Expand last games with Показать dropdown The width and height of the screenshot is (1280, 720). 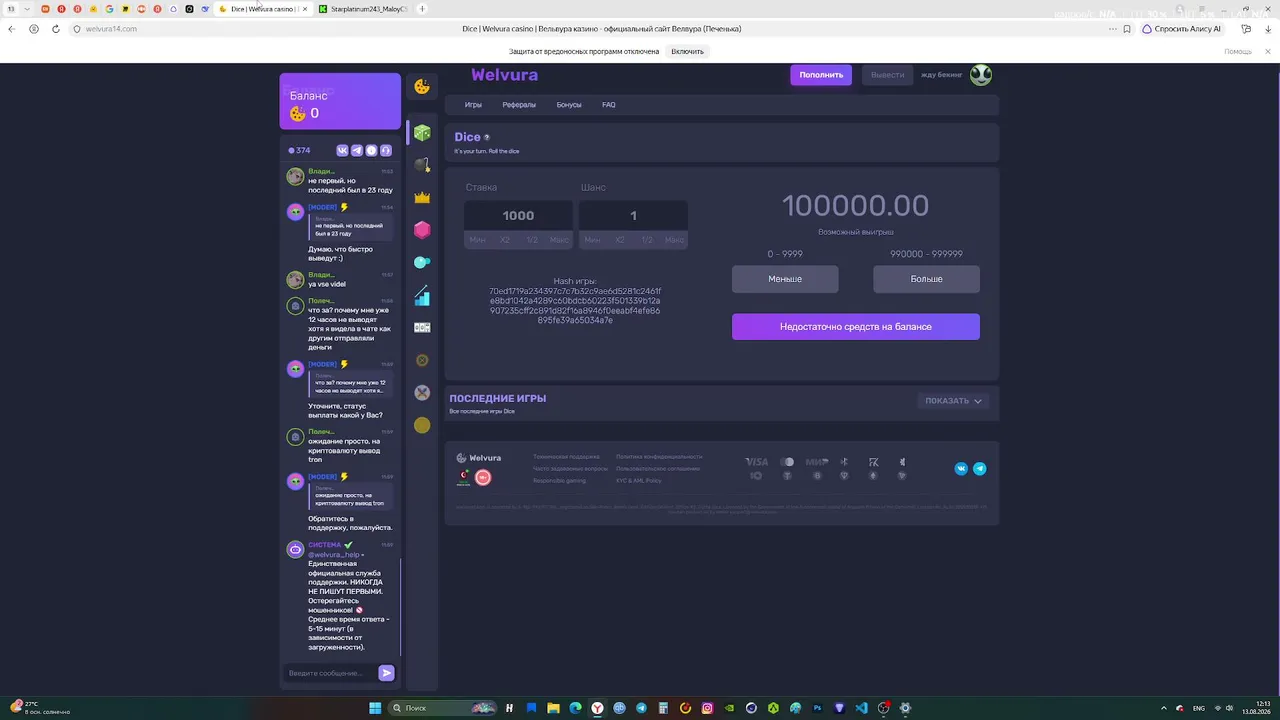tap(953, 401)
